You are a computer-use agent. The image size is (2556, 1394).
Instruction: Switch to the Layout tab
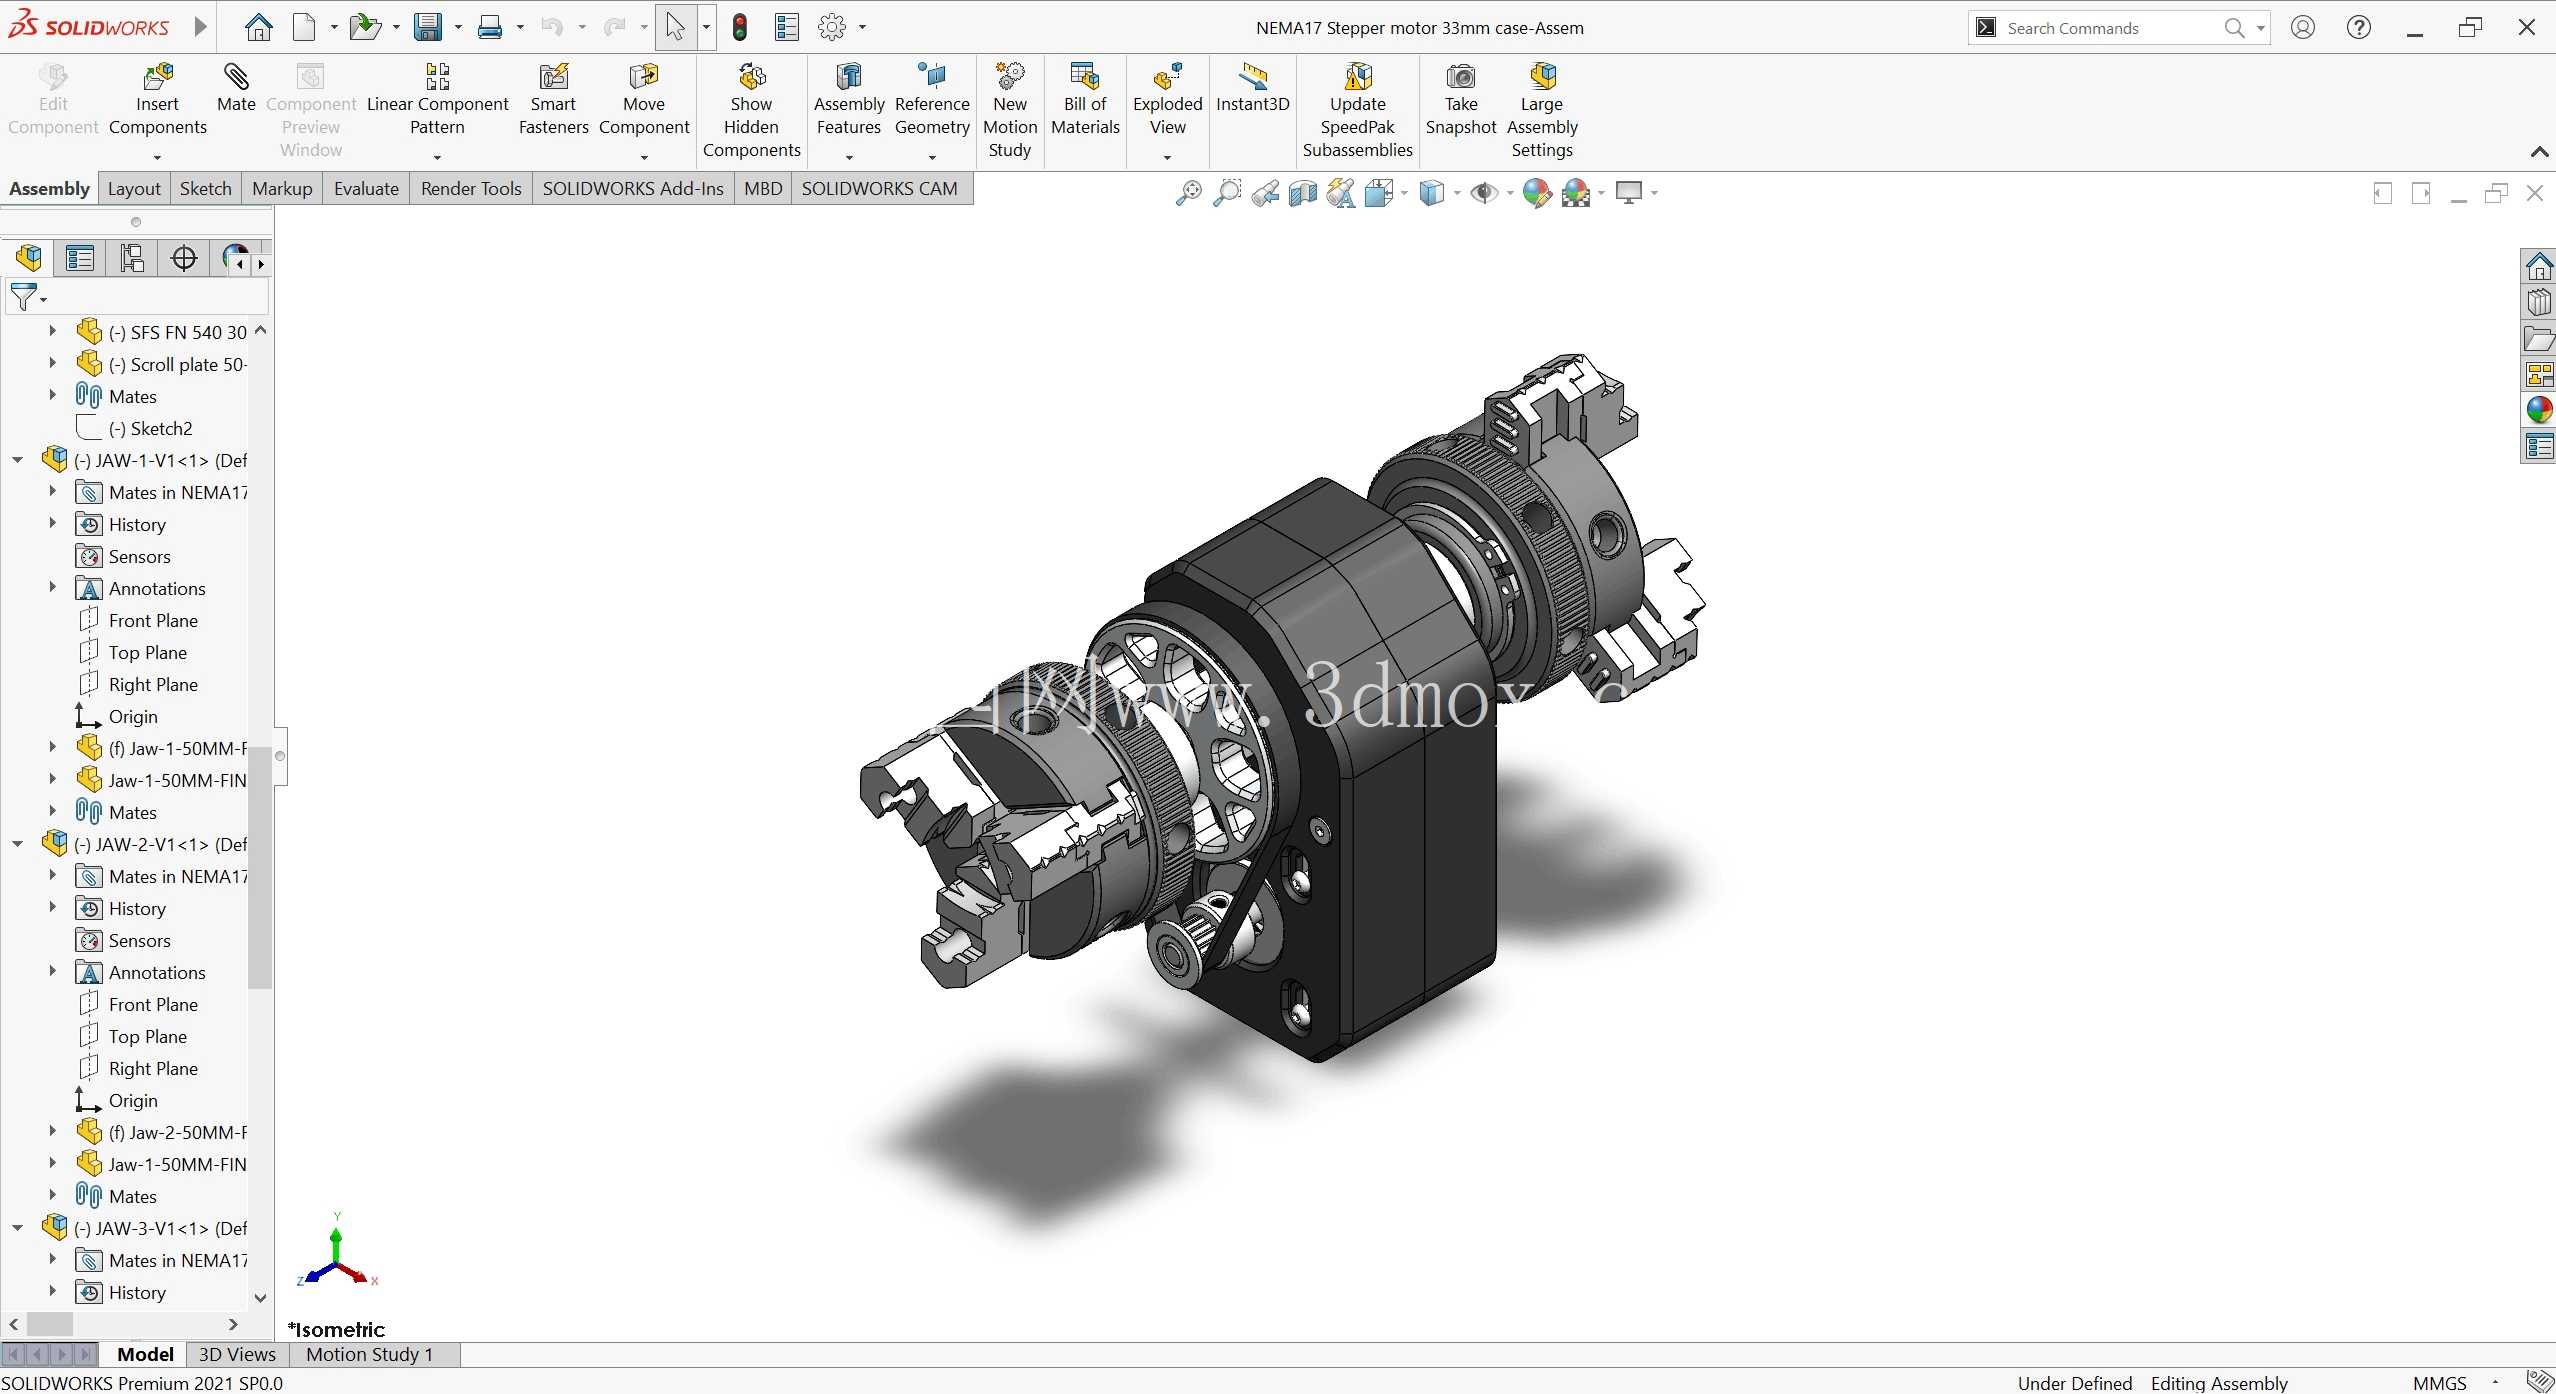134,188
